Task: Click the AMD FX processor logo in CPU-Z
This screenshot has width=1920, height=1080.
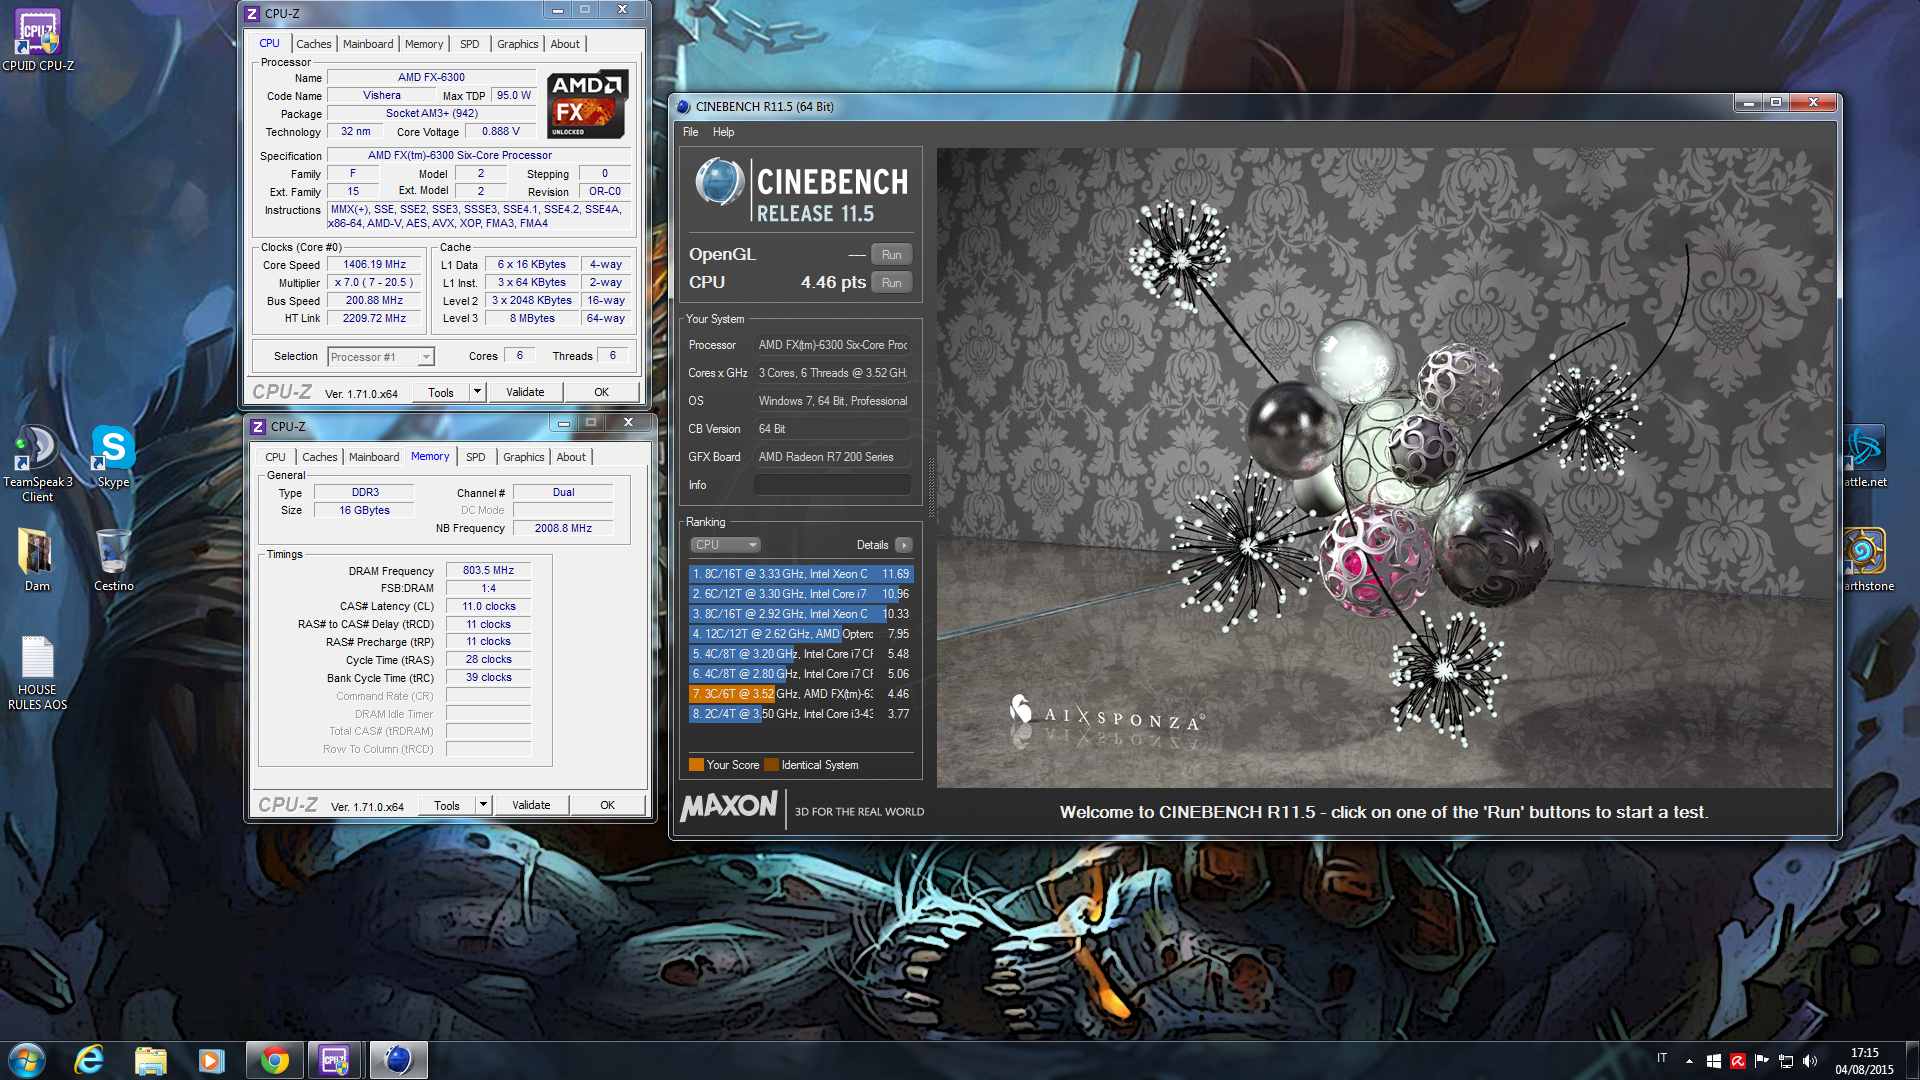Action: 587,104
